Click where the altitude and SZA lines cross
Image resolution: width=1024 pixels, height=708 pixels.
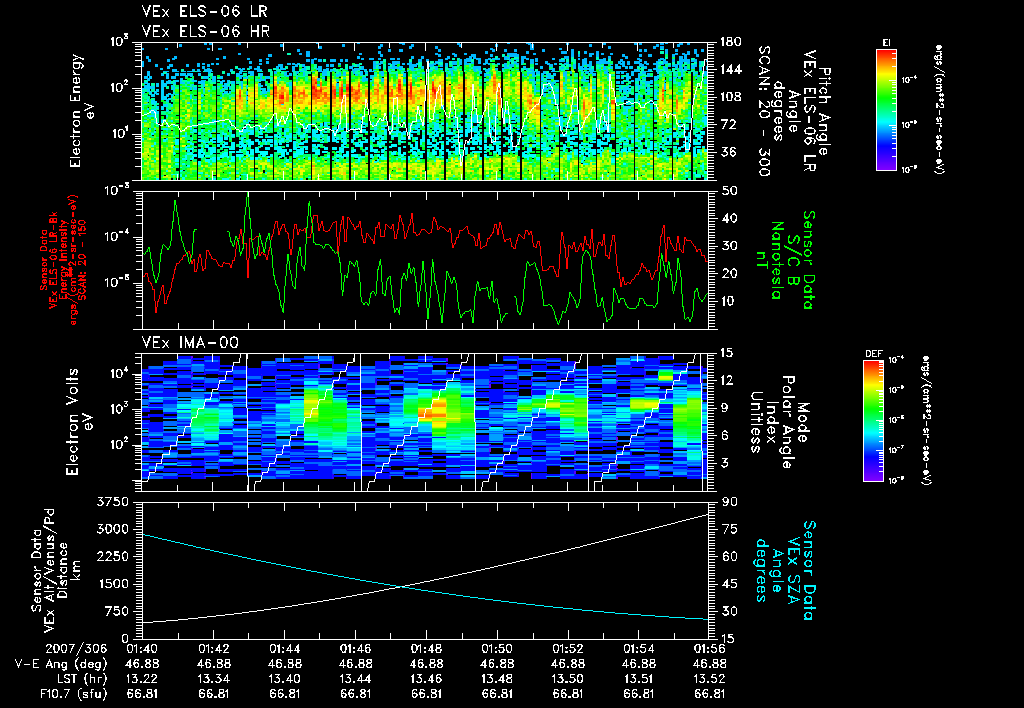[400, 587]
